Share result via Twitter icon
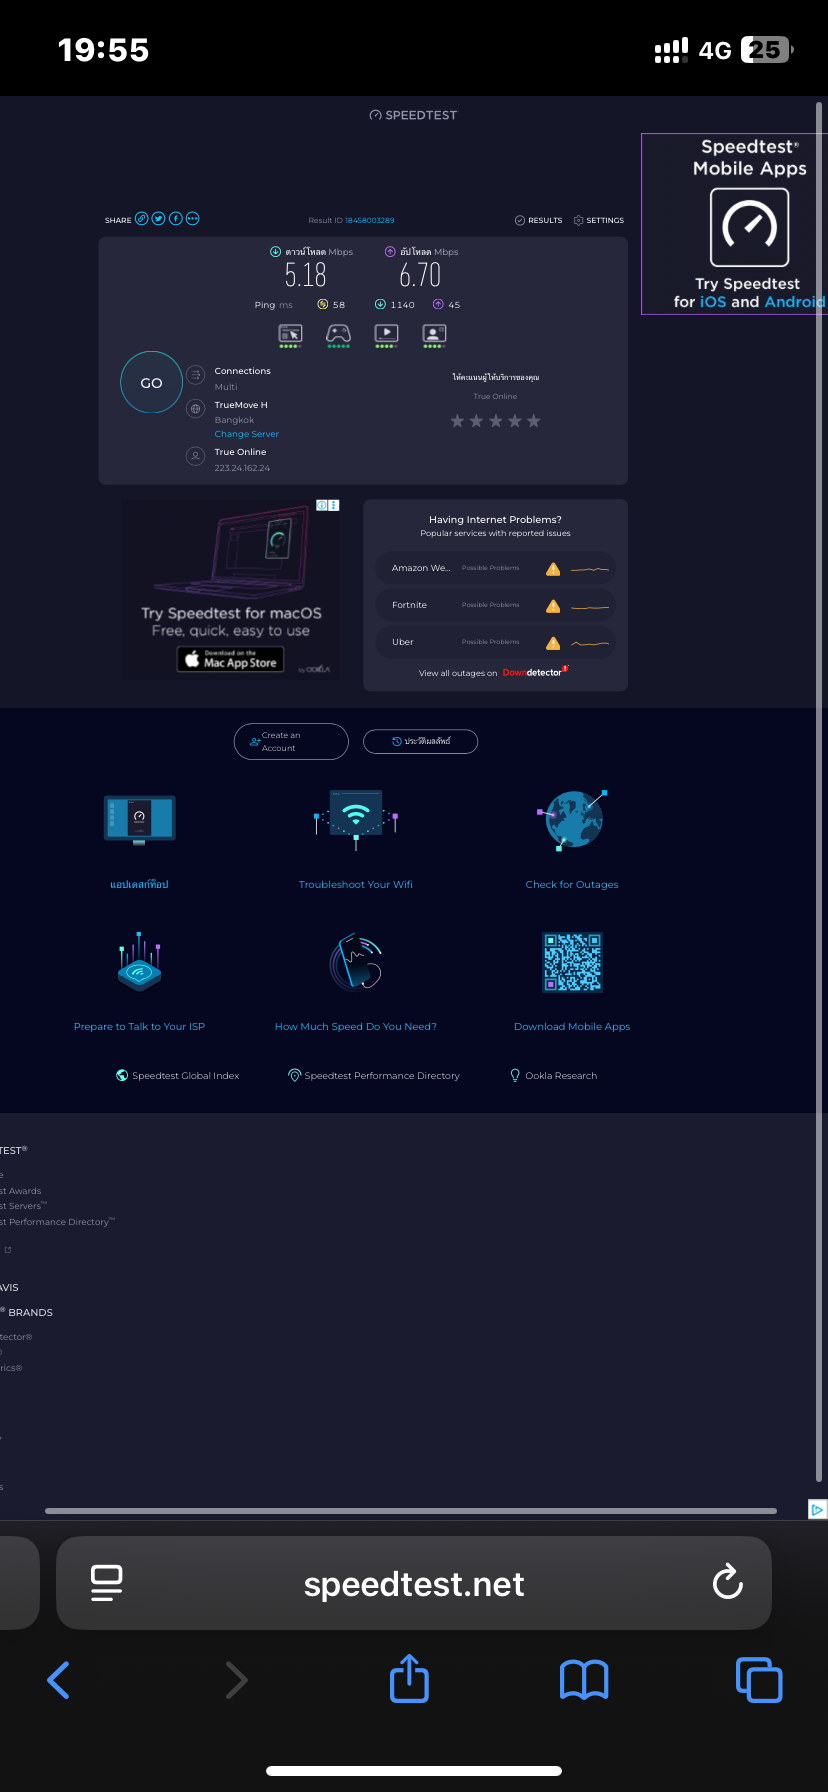 [x=158, y=219]
